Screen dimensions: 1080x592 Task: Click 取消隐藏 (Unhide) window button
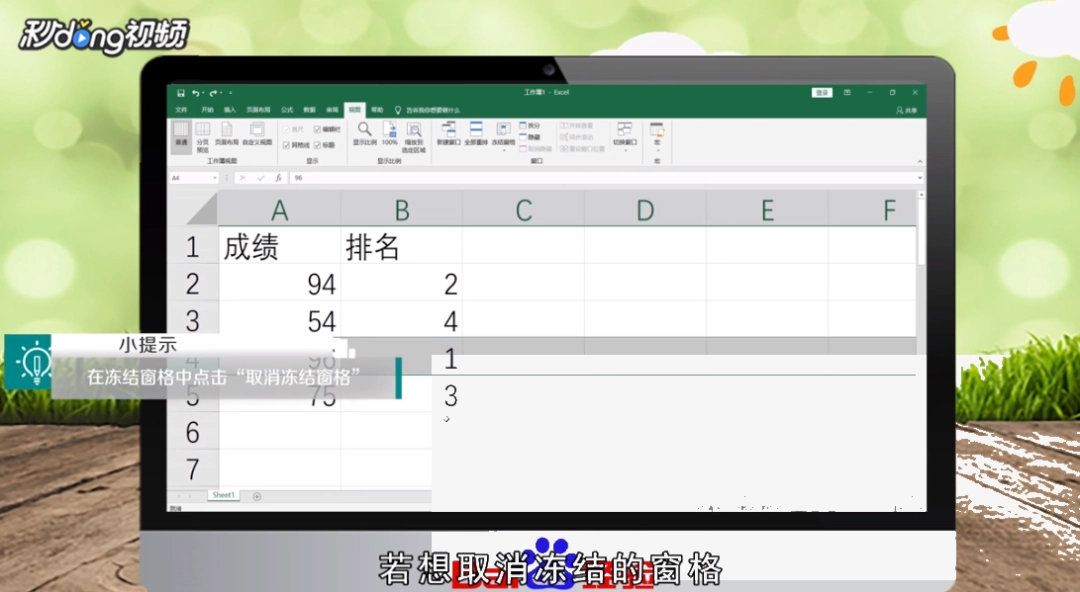(x=536, y=148)
